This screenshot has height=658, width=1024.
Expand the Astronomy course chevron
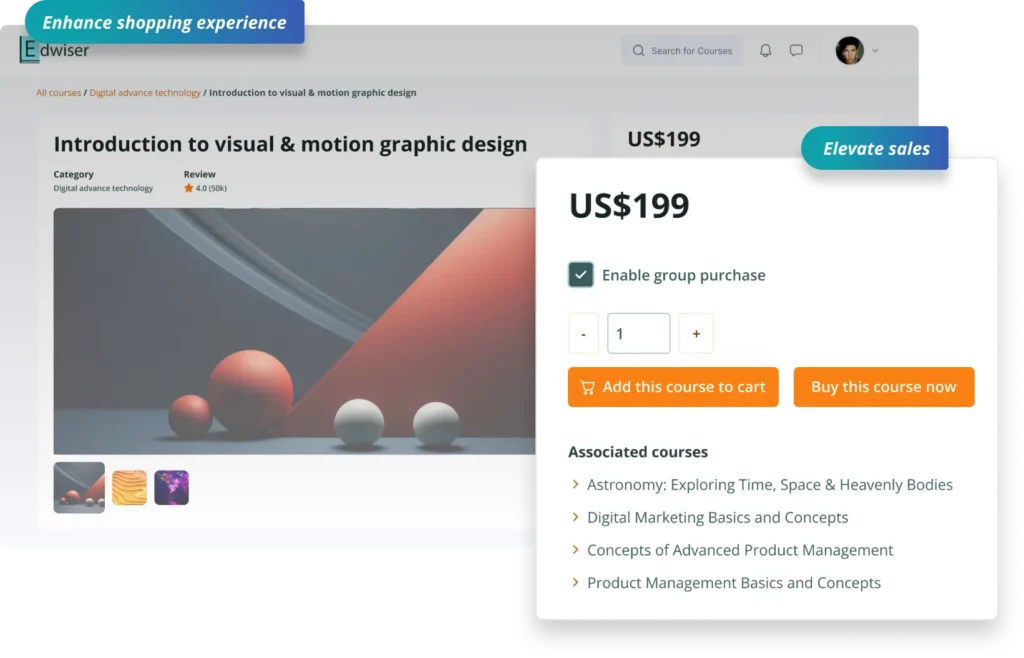tap(575, 484)
